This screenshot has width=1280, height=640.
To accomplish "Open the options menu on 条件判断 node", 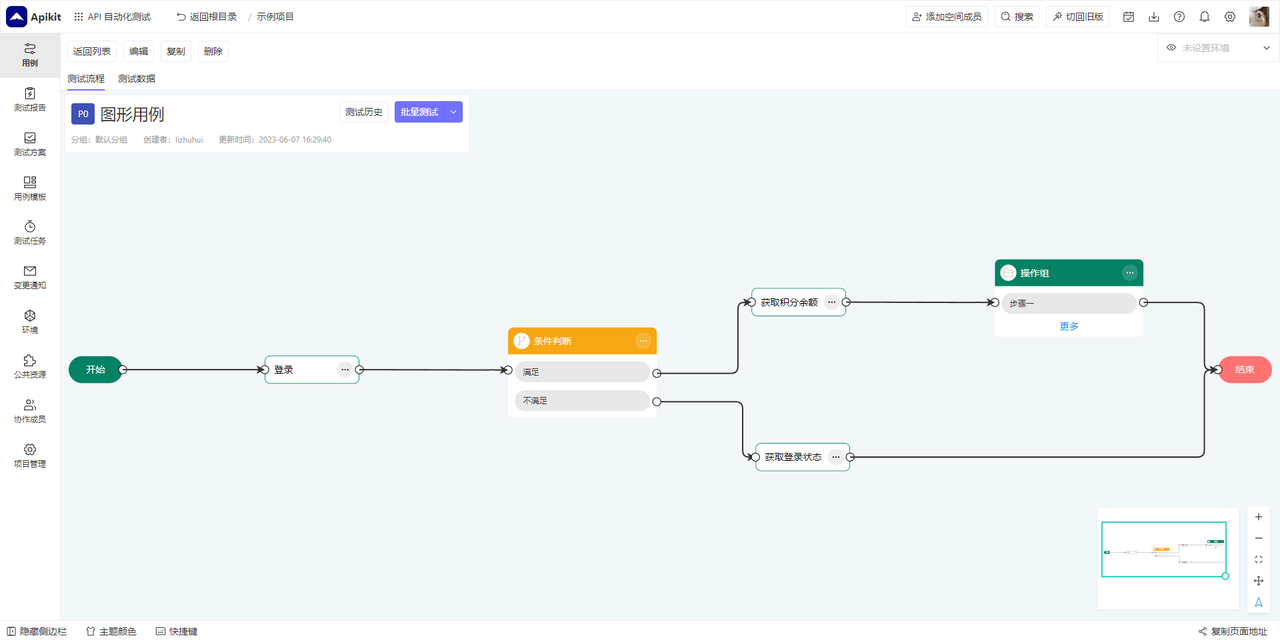I will (643, 341).
